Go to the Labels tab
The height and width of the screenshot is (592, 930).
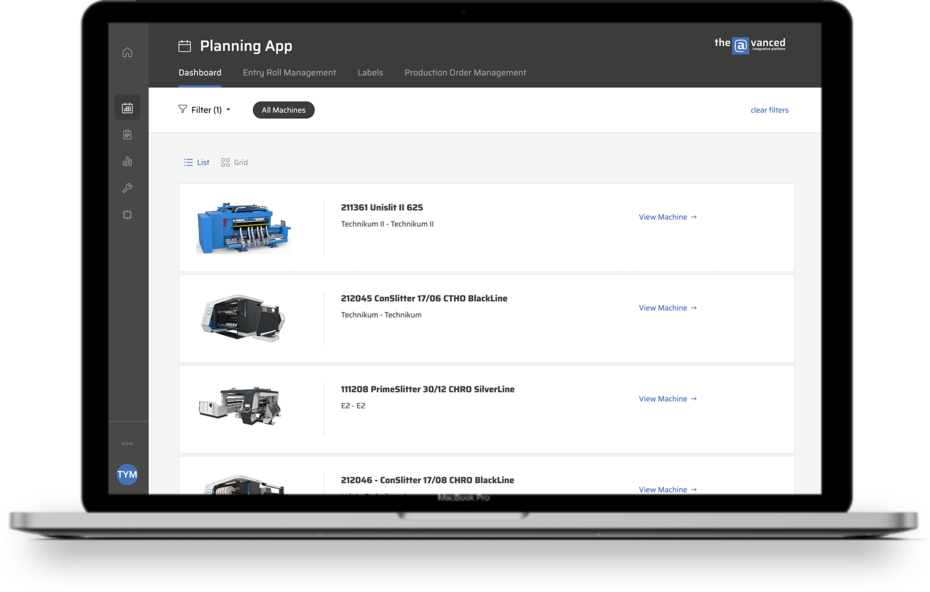coord(370,73)
